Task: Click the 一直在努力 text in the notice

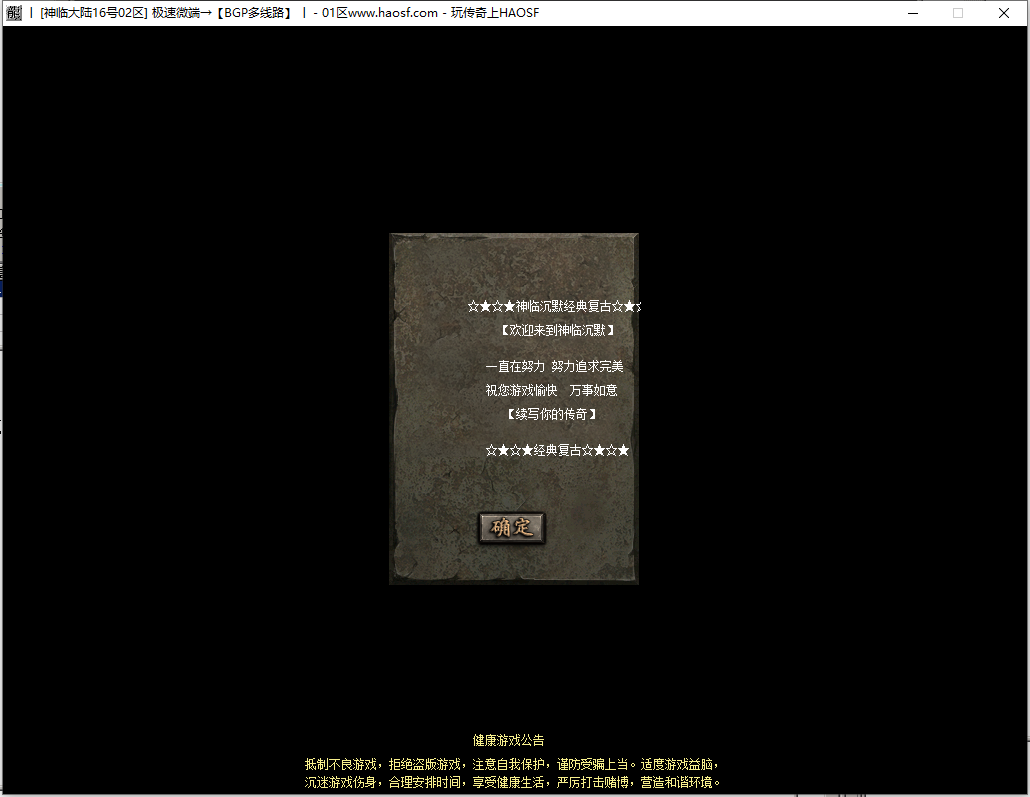Action: click(515, 366)
